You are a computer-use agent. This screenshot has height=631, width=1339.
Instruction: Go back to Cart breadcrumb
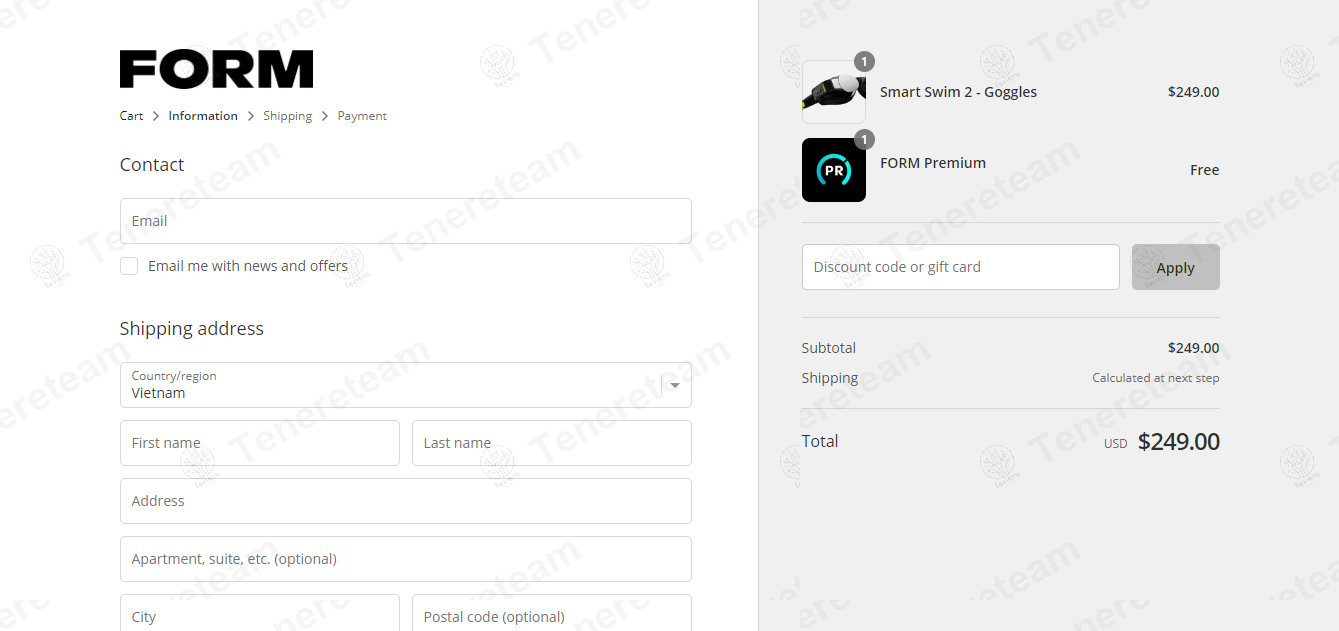point(131,116)
